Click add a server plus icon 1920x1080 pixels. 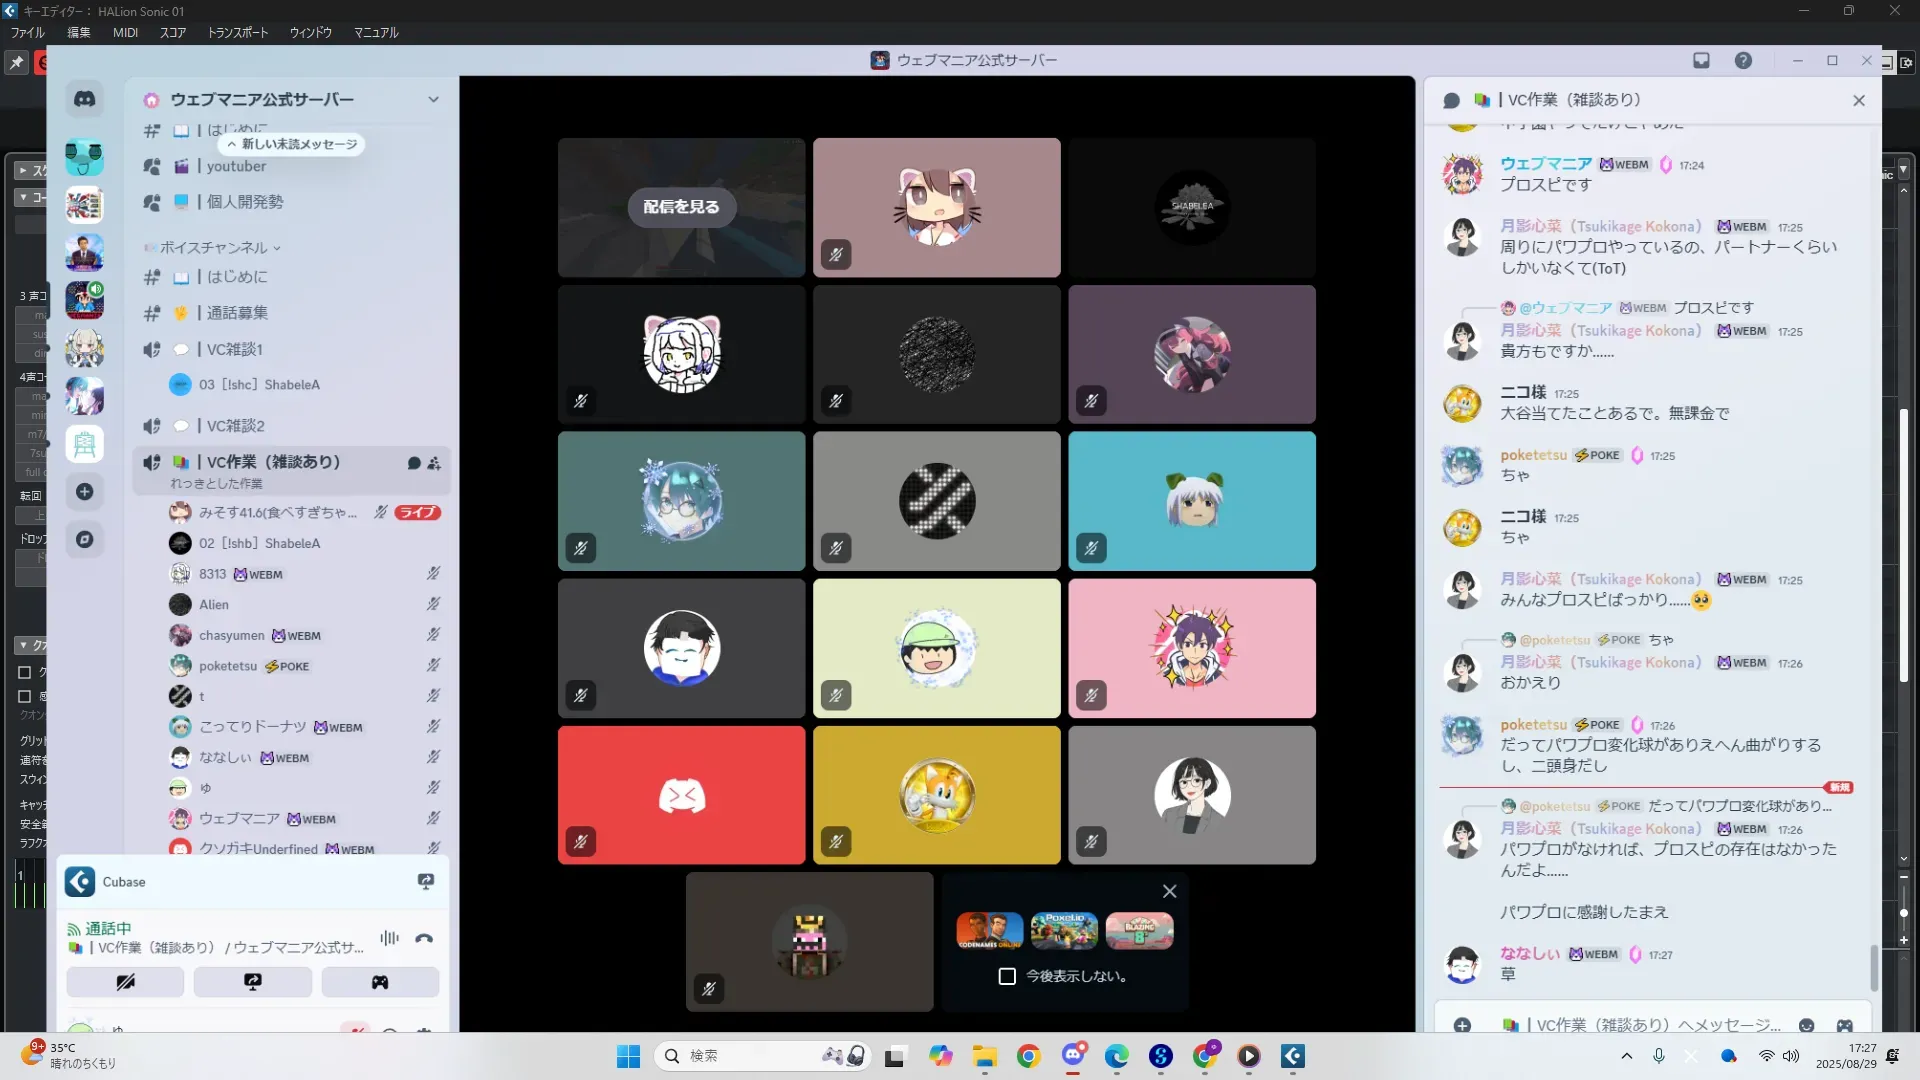pos(85,491)
